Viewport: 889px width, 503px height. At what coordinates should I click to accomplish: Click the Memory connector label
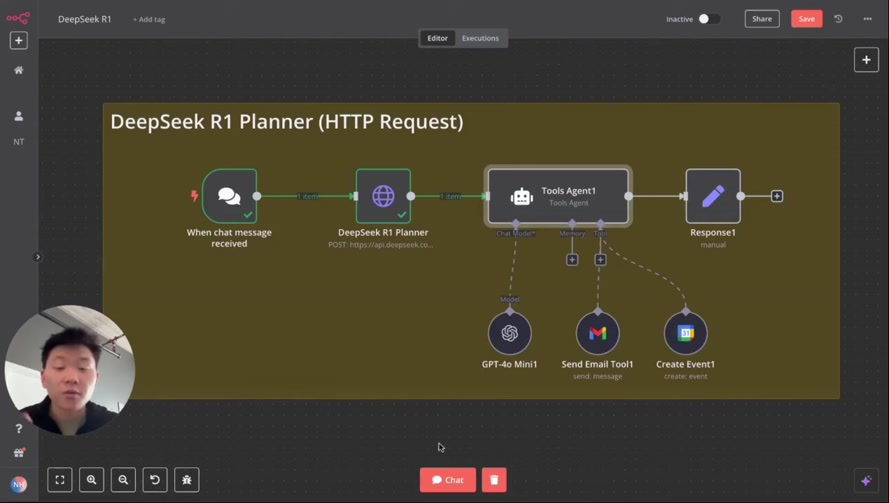(x=572, y=234)
